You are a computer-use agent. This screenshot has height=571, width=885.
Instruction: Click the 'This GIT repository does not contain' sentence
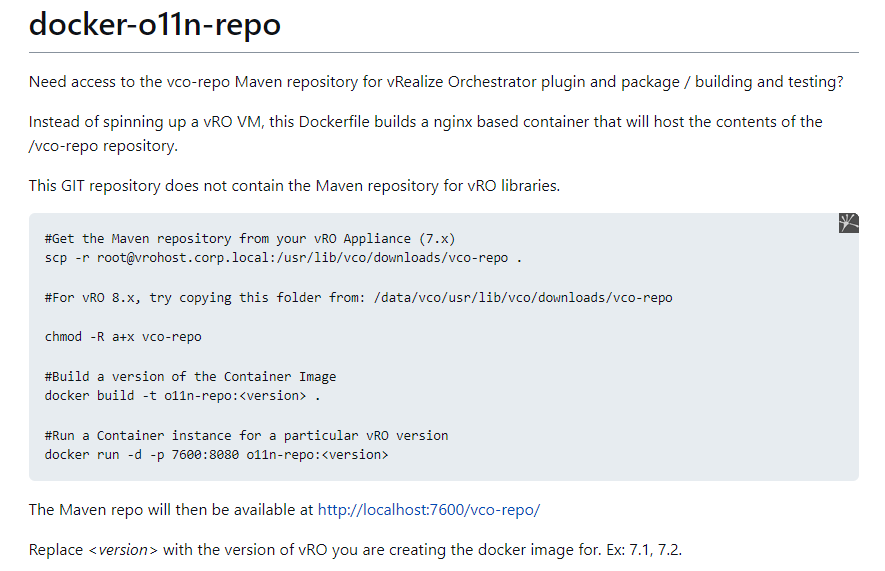pyautogui.click(x=294, y=185)
